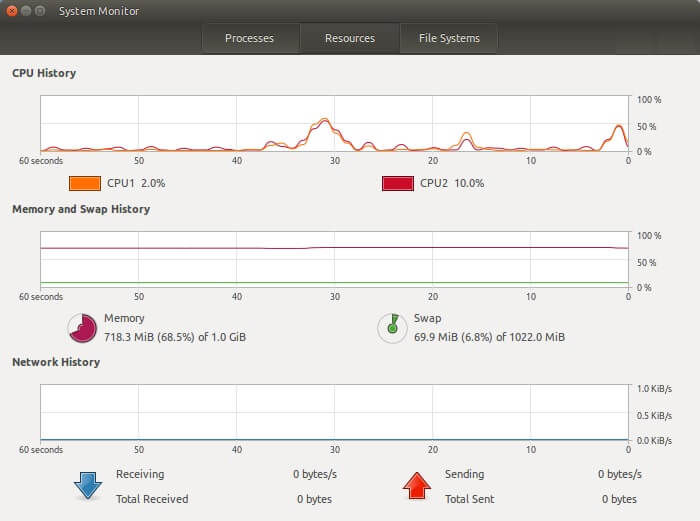
Task: Click the memory 718.3 MiB usage text
Action: [175, 337]
